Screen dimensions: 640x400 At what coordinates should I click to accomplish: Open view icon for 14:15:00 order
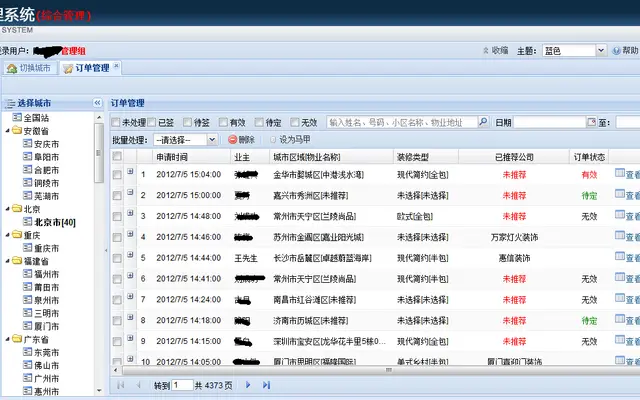pyautogui.click(x=620, y=340)
